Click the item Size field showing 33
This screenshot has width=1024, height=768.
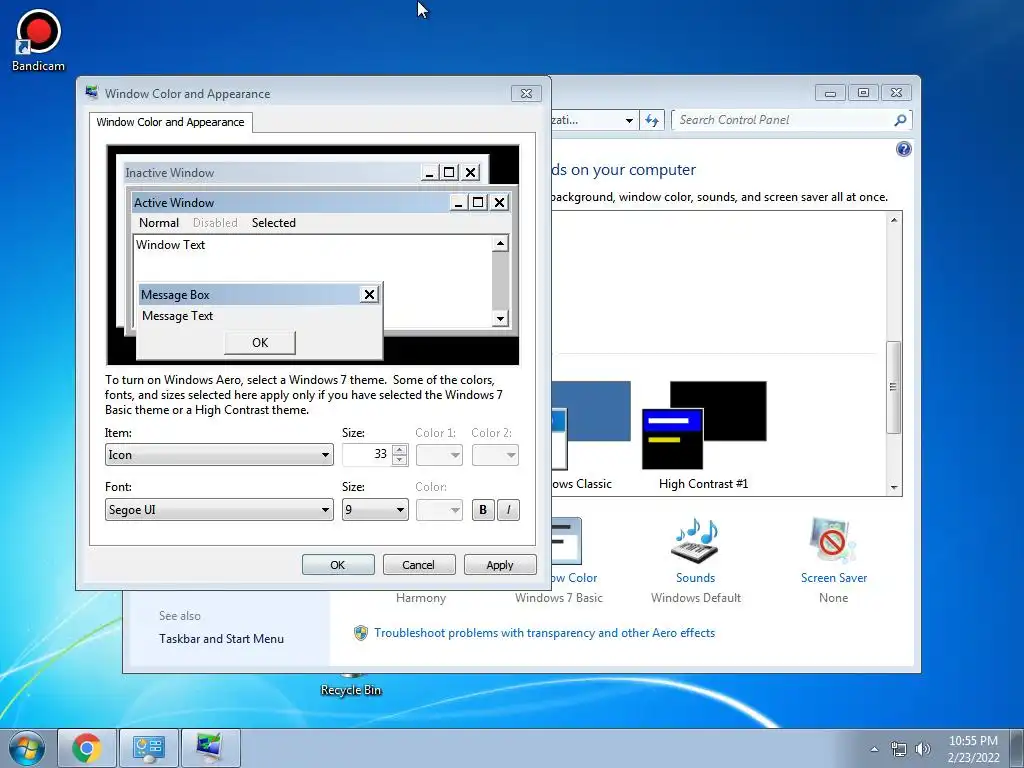pyautogui.click(x=367, y=455)
